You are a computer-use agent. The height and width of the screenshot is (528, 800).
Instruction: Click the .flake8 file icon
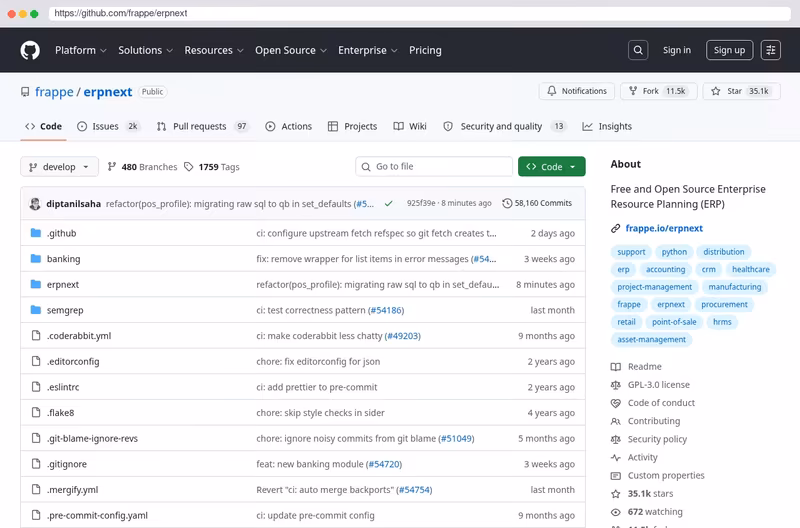(36, 412)
